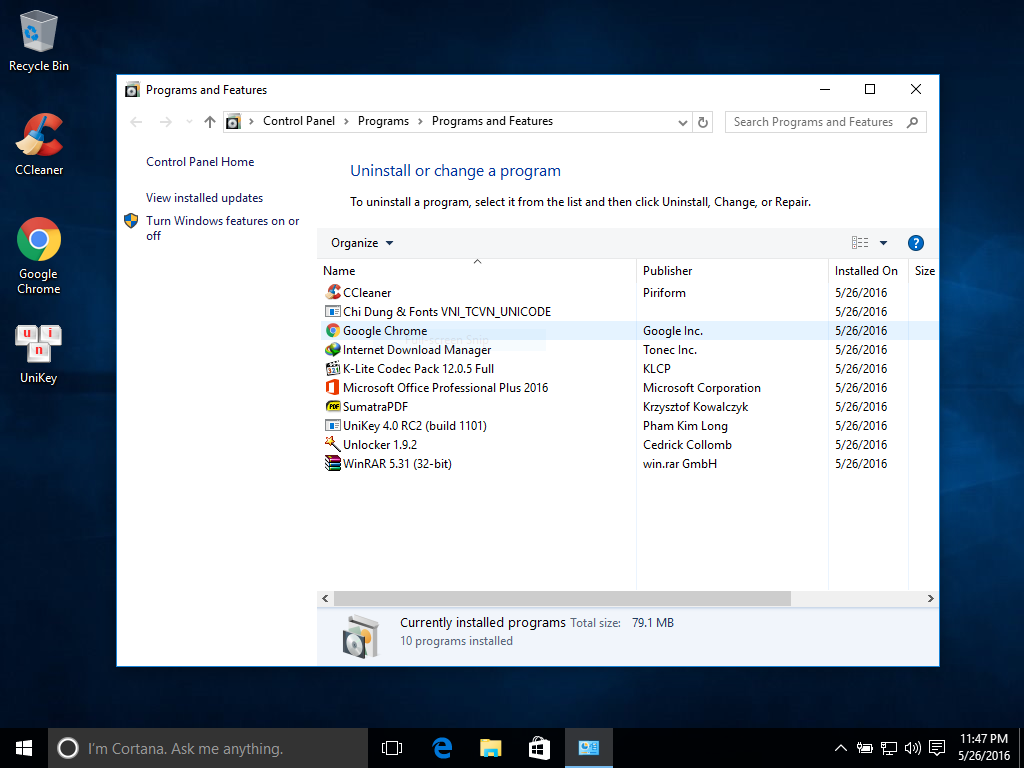Viewport: 1024px width, 768px height.
Task: Go up one level with the up arrow
Action: pos(210,122)
